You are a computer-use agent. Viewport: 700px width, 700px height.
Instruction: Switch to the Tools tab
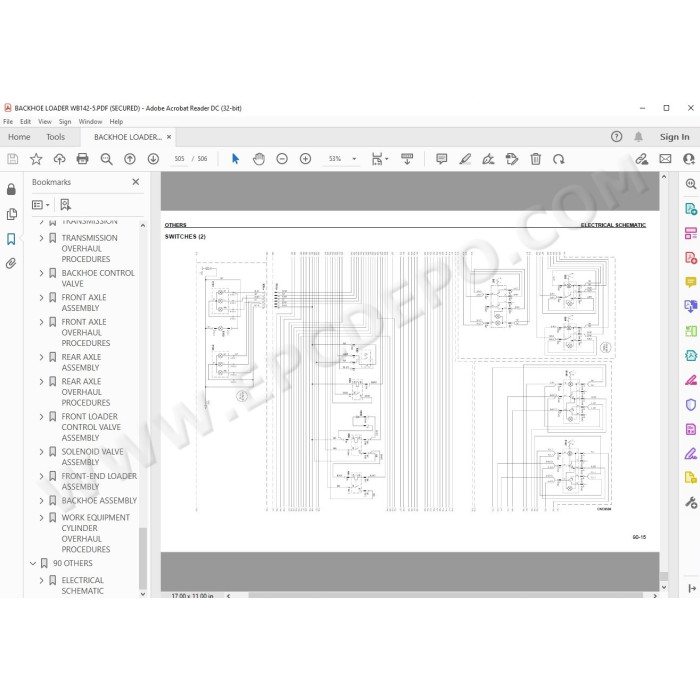tap(55, 137)
